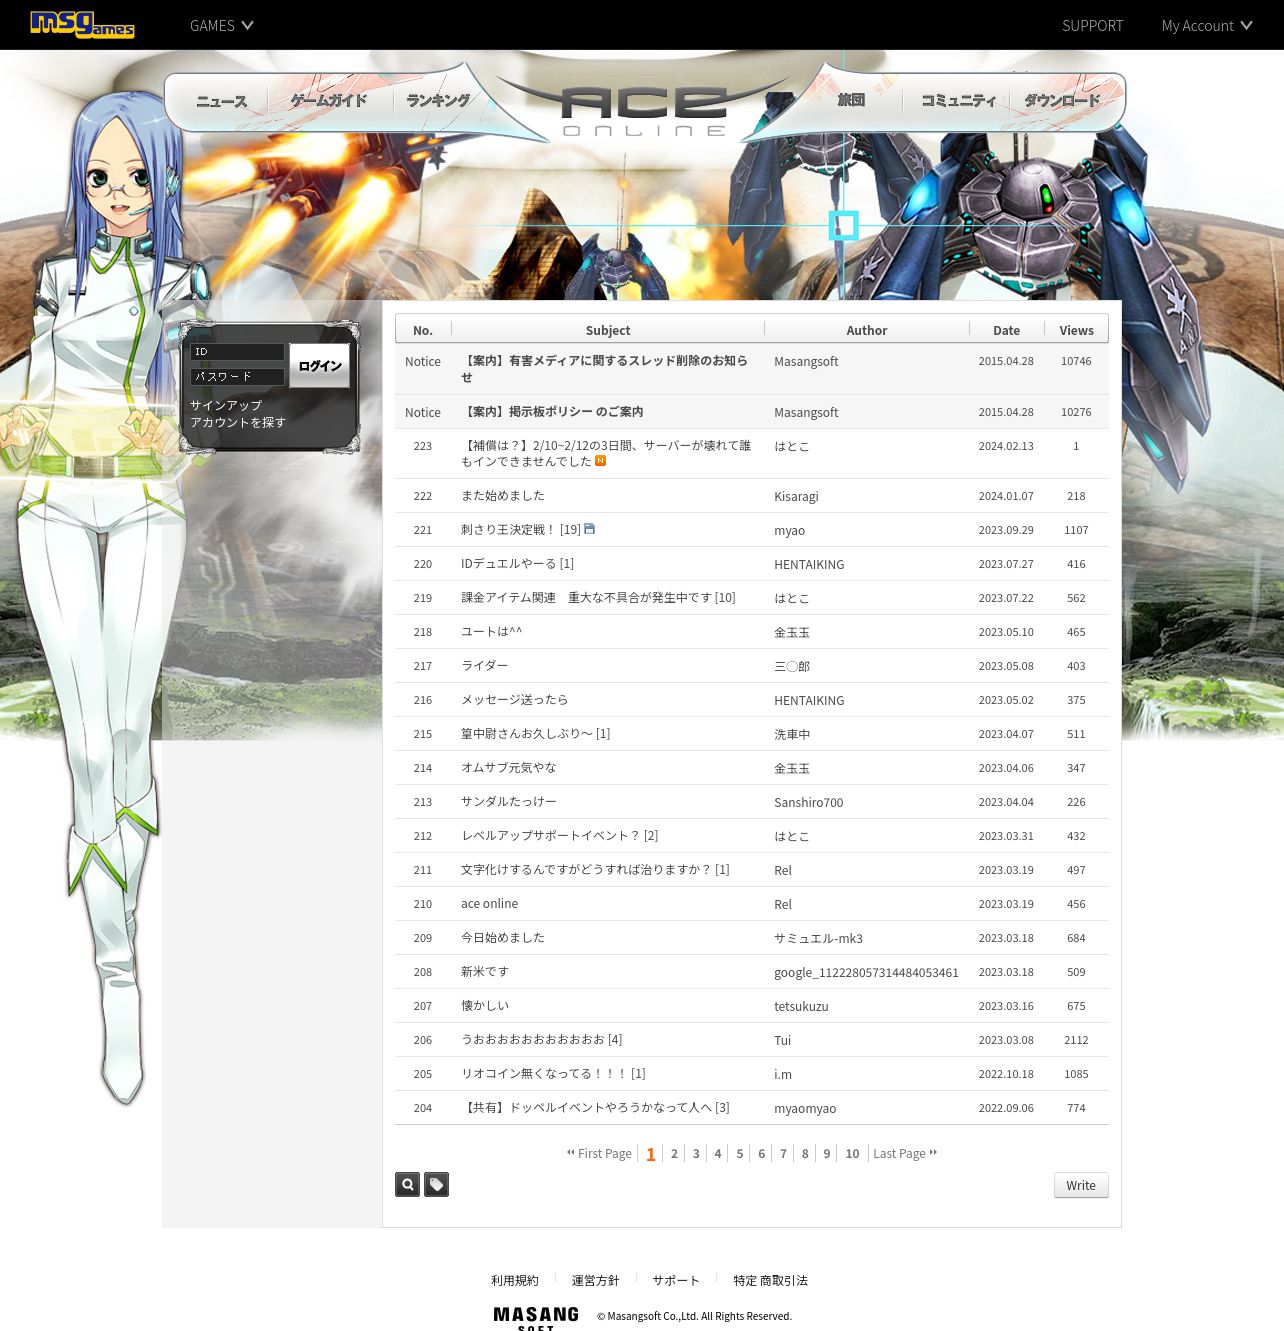Go to page 2
Screen dimensions: 1284x1331
coord(674,1154)
